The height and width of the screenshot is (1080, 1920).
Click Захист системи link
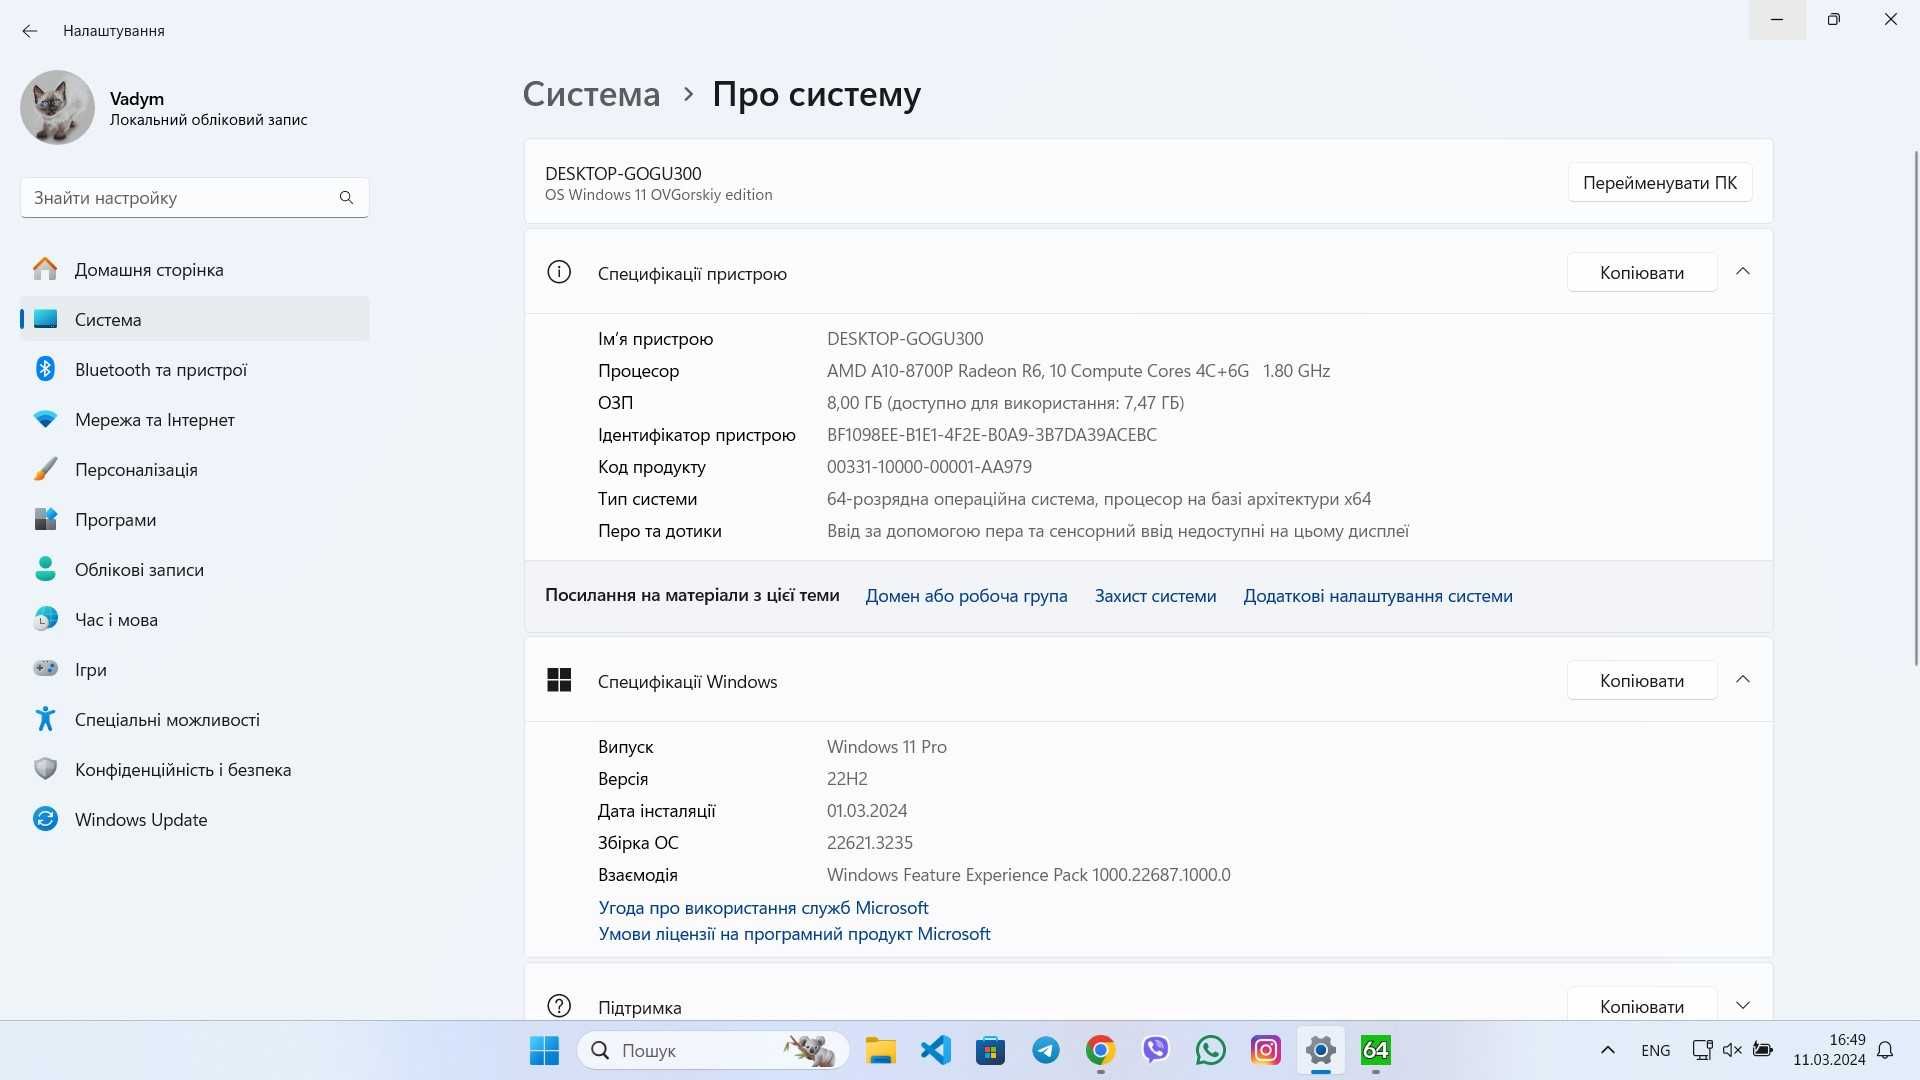(1156, 595)
